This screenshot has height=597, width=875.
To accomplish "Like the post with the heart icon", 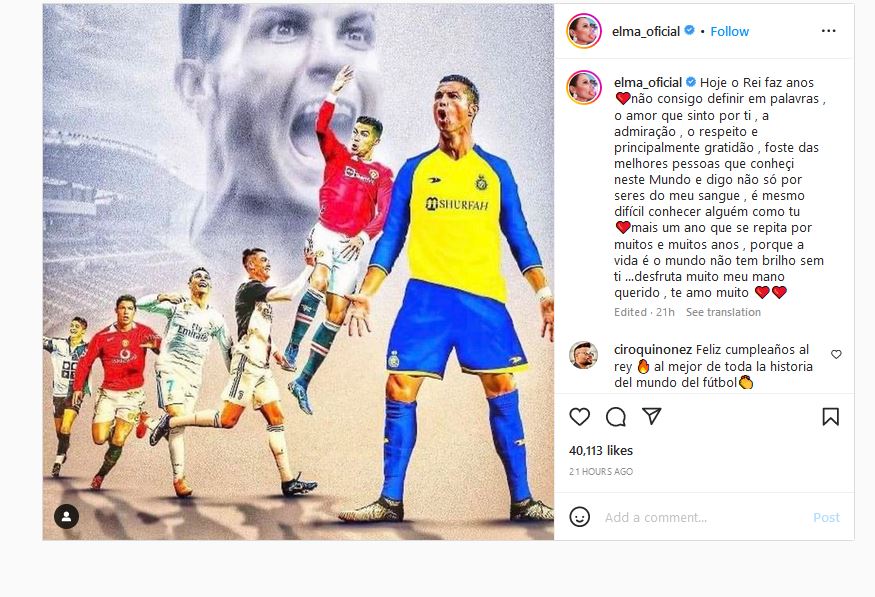I will click(x=579, y=417).
